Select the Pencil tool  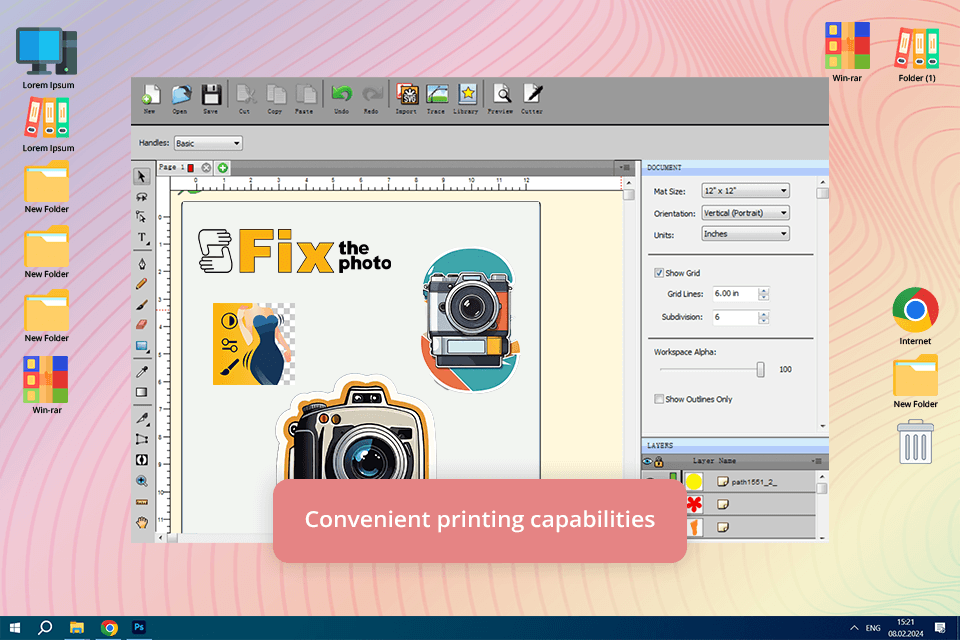click(x=141, y=284)
